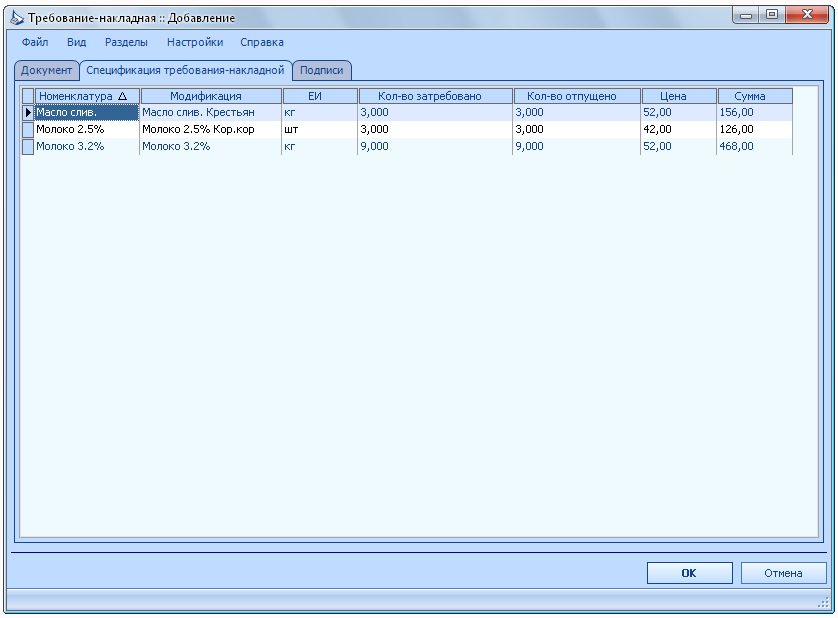Click the Сумма column header

755,96
